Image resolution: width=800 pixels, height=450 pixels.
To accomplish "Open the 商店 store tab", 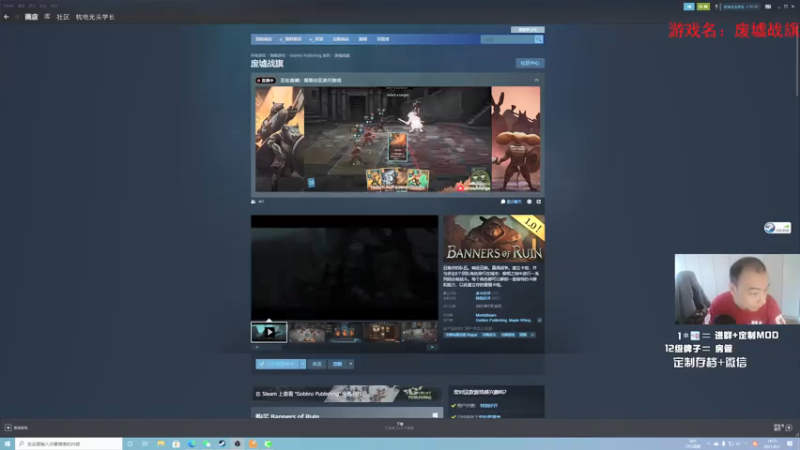I will click(31, 17).
